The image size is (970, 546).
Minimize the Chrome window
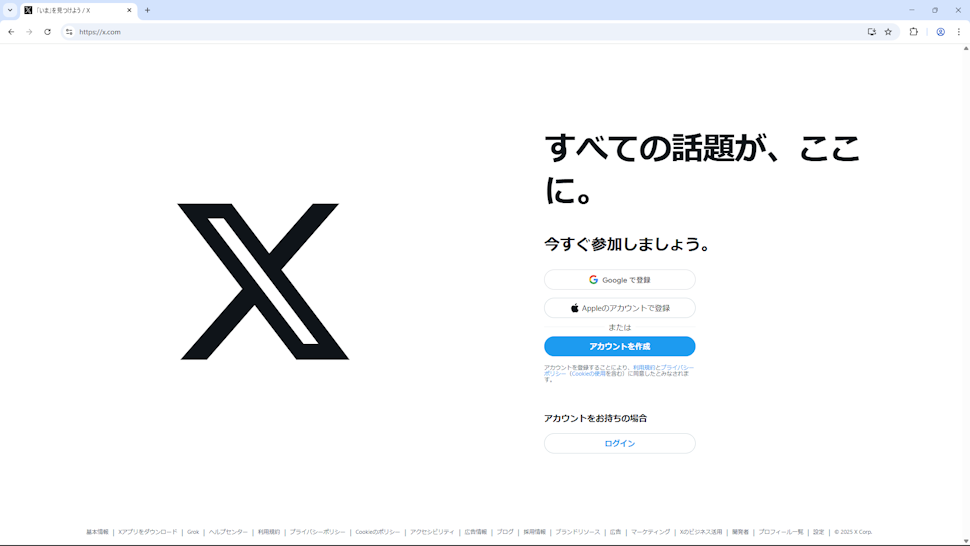[x=912, y=10]
